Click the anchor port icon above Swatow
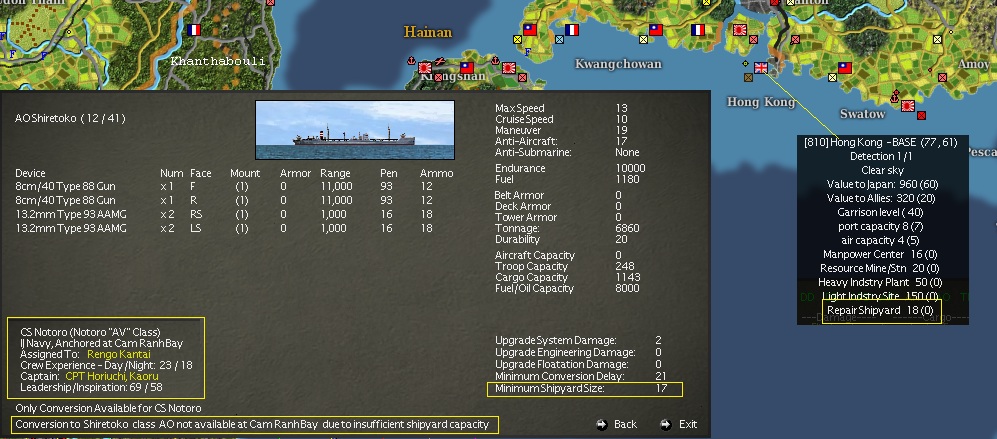The height and width of the screenshot is (439, 997). tap(895, 96)
